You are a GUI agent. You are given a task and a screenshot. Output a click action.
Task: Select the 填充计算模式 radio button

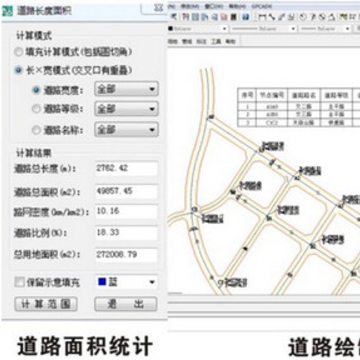(x=19, y=52)
